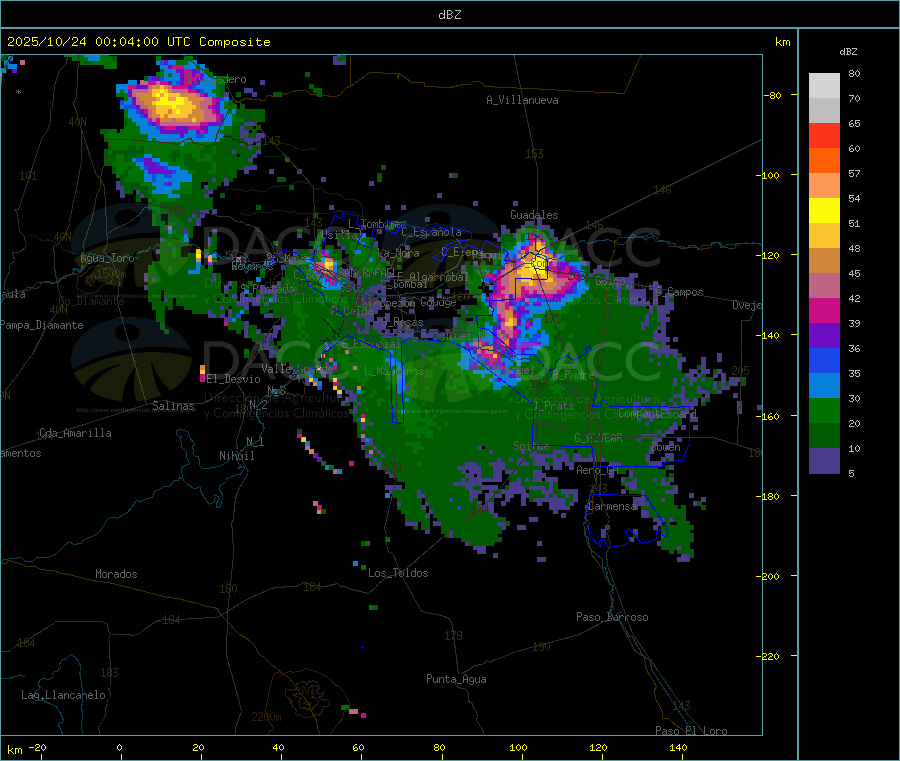900x761 pixels.
Task: Click the Los_Toldos map label
Action: point(398,573)
